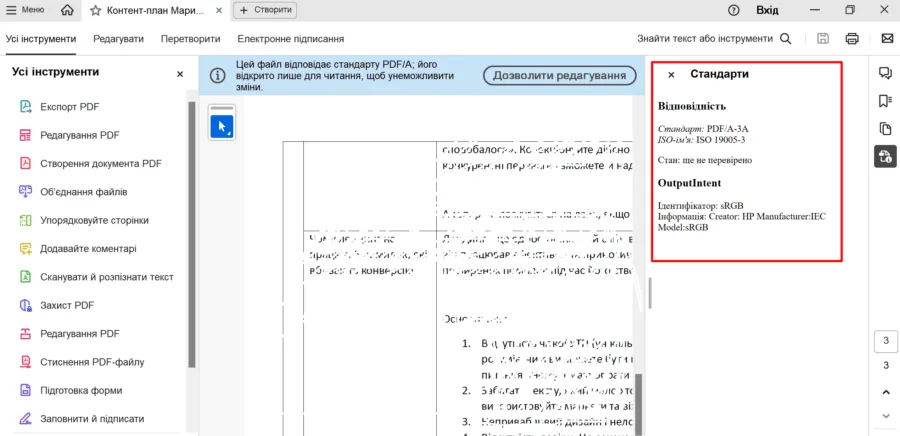
Task: Go to previous page with up chevron
Action: click(x=885, y=391)
